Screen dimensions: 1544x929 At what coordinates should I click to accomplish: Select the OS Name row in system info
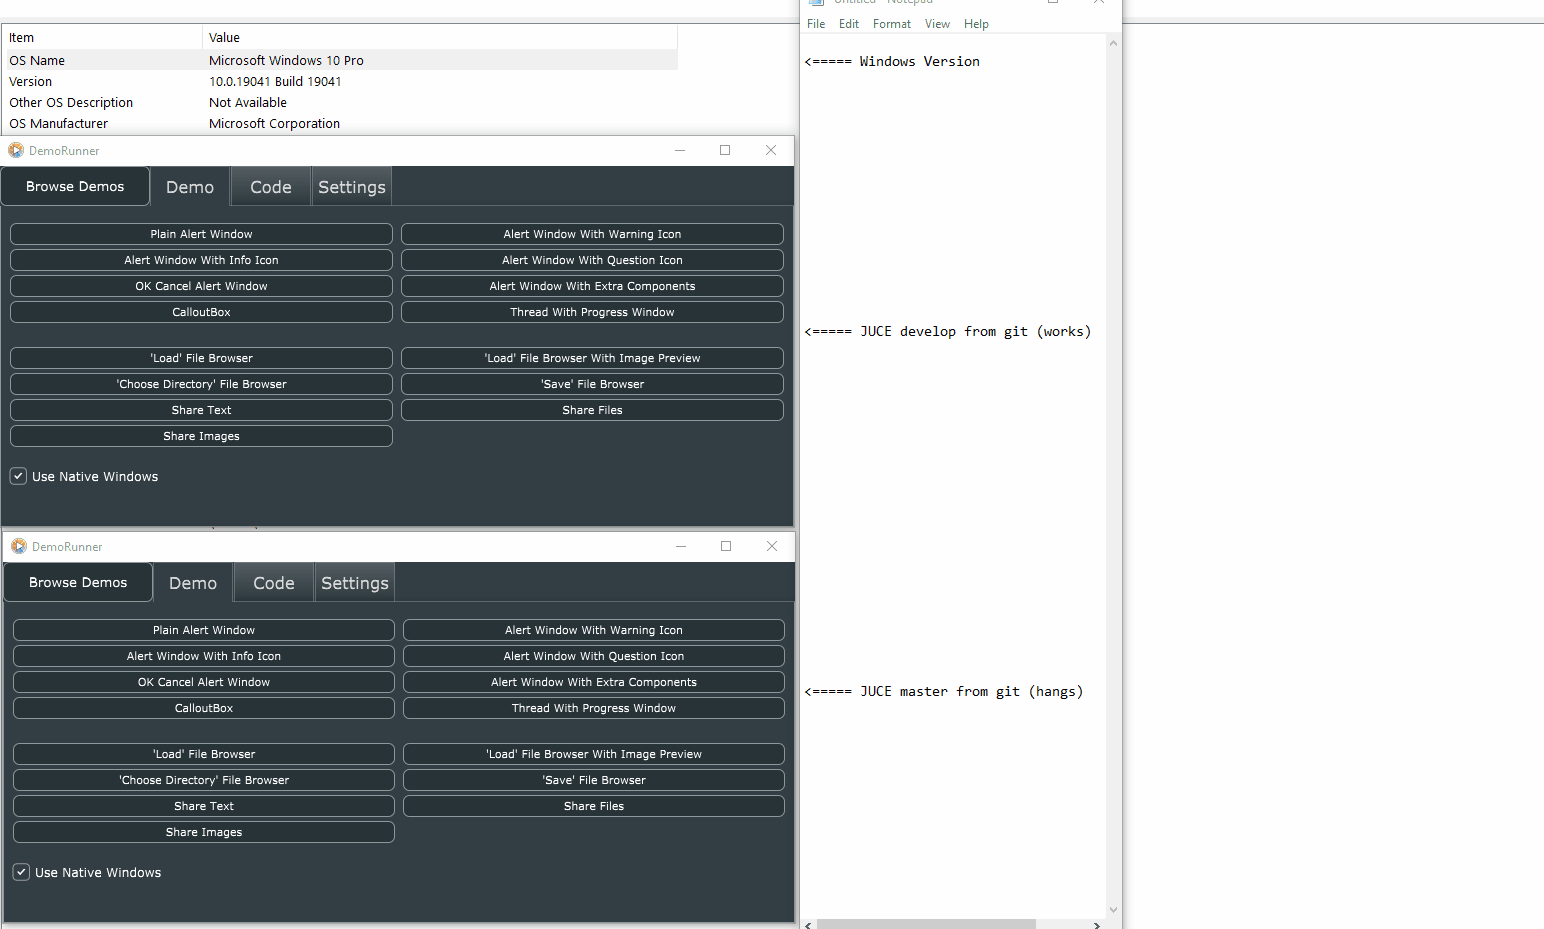coord(341,60)
